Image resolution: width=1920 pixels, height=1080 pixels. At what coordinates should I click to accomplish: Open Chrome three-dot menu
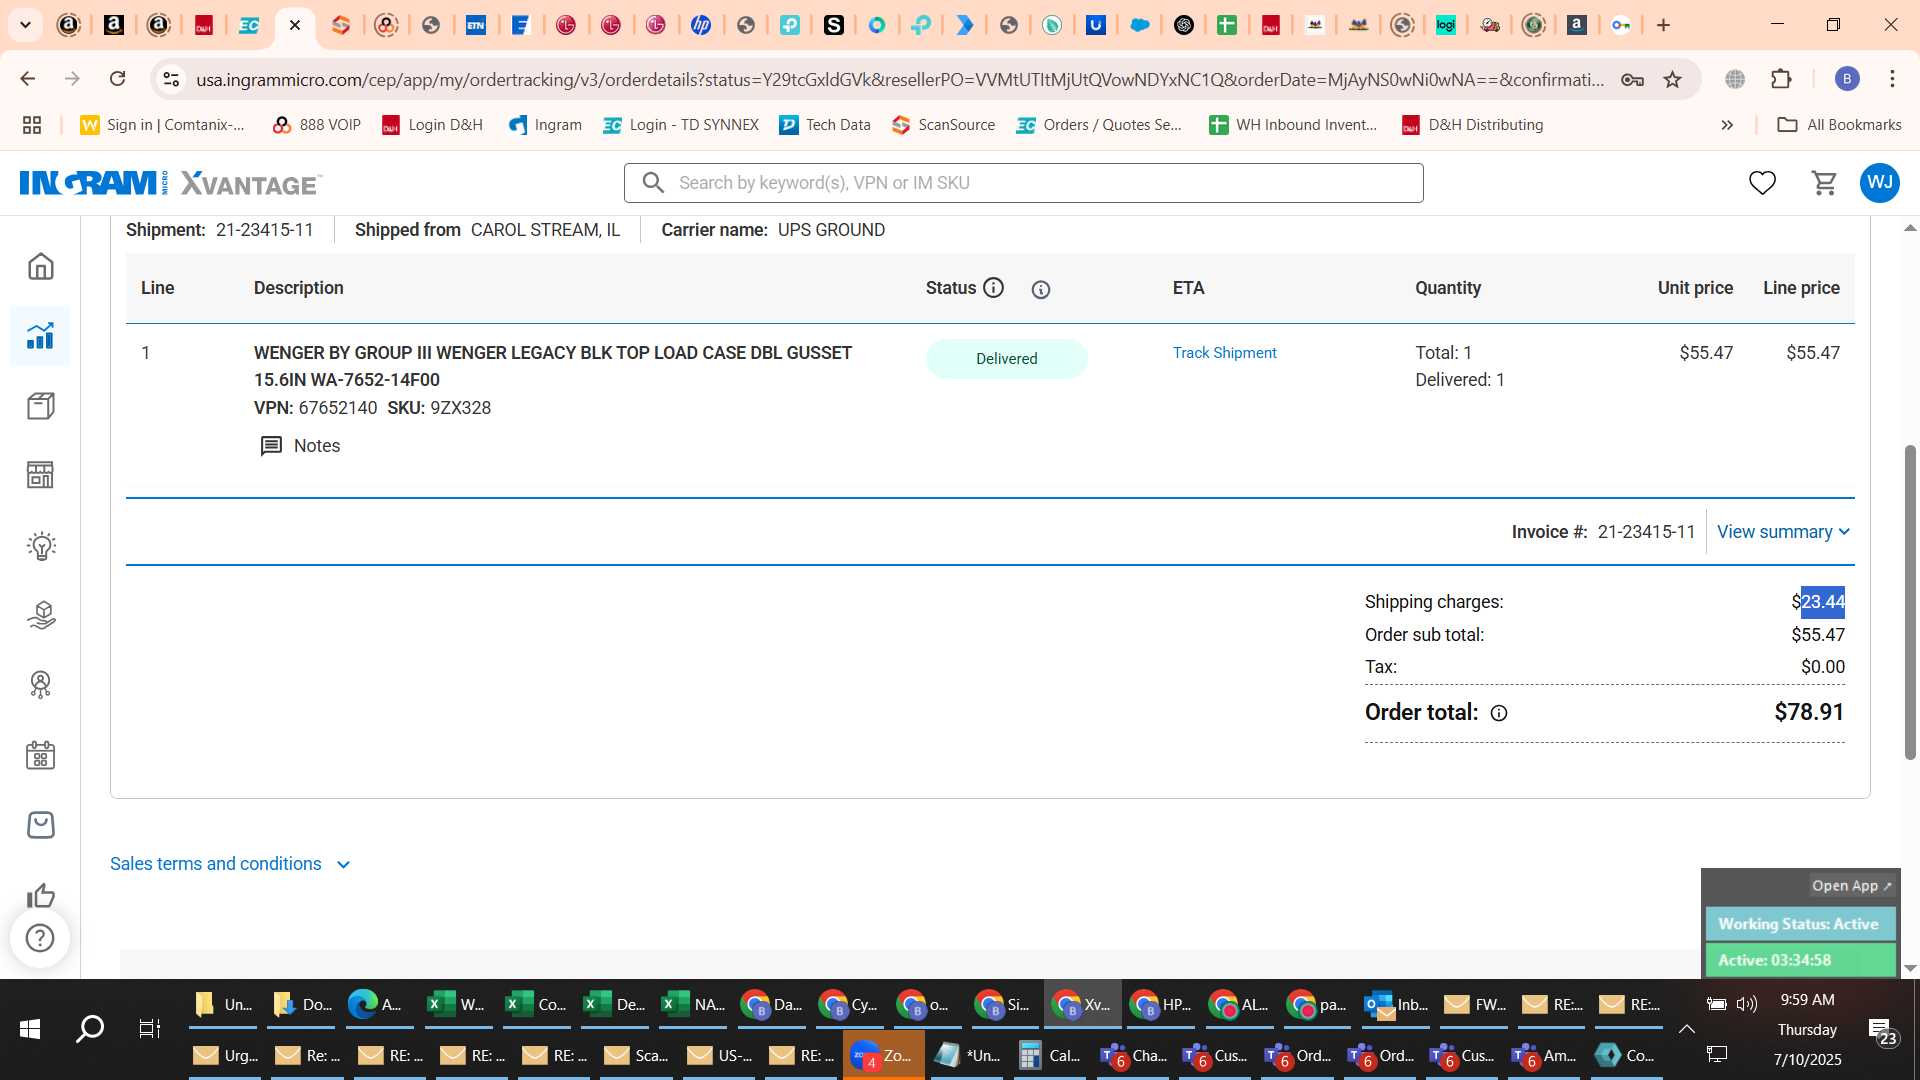[x=1892, y=79]
